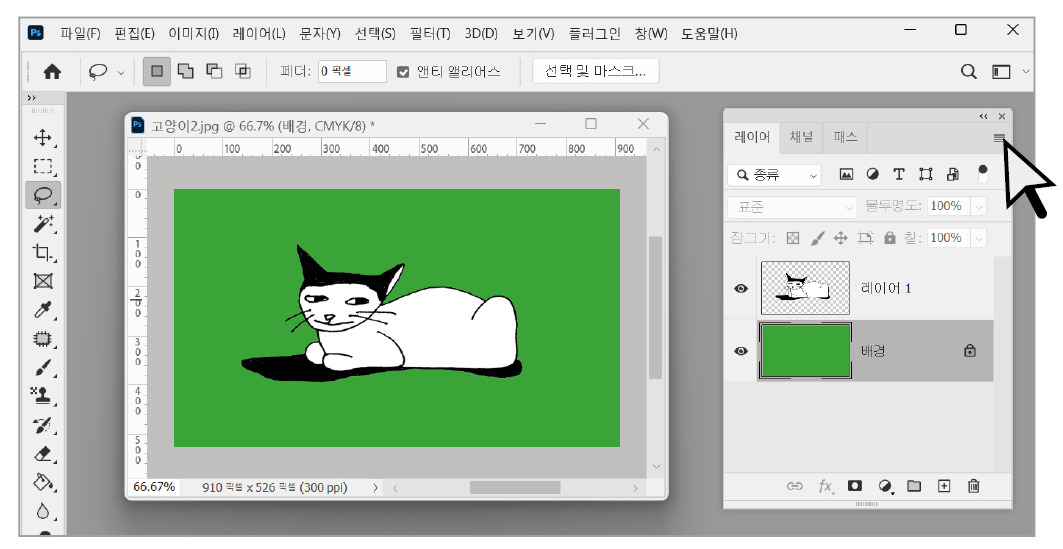
Task: Select the Eyedropper tool
Action: pos(43,310)
